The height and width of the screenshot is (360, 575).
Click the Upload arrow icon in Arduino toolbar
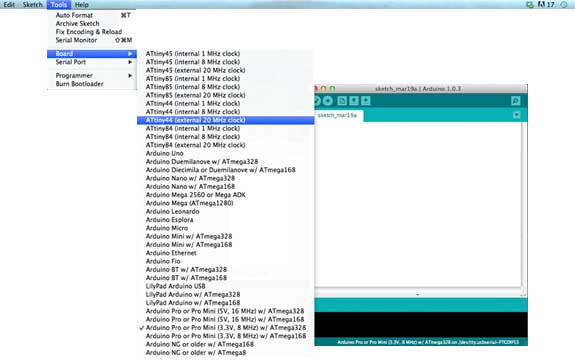click(328, 101)
